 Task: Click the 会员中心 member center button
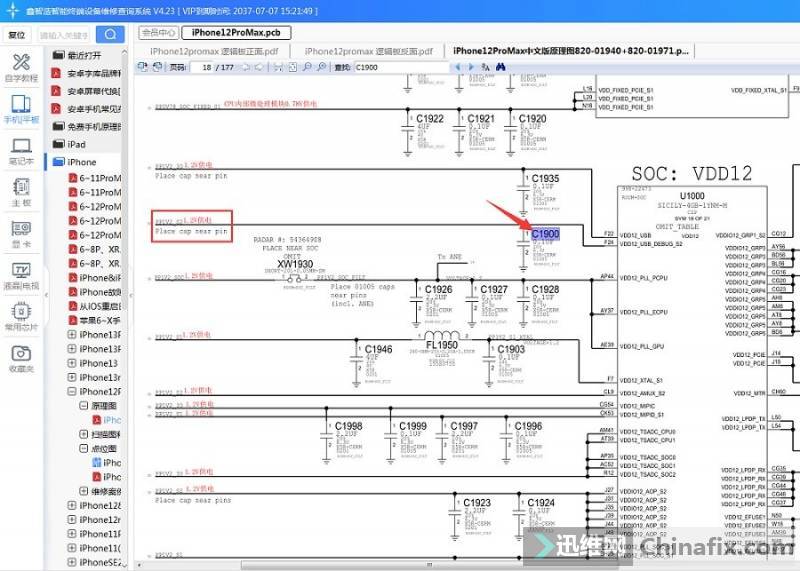158,33
